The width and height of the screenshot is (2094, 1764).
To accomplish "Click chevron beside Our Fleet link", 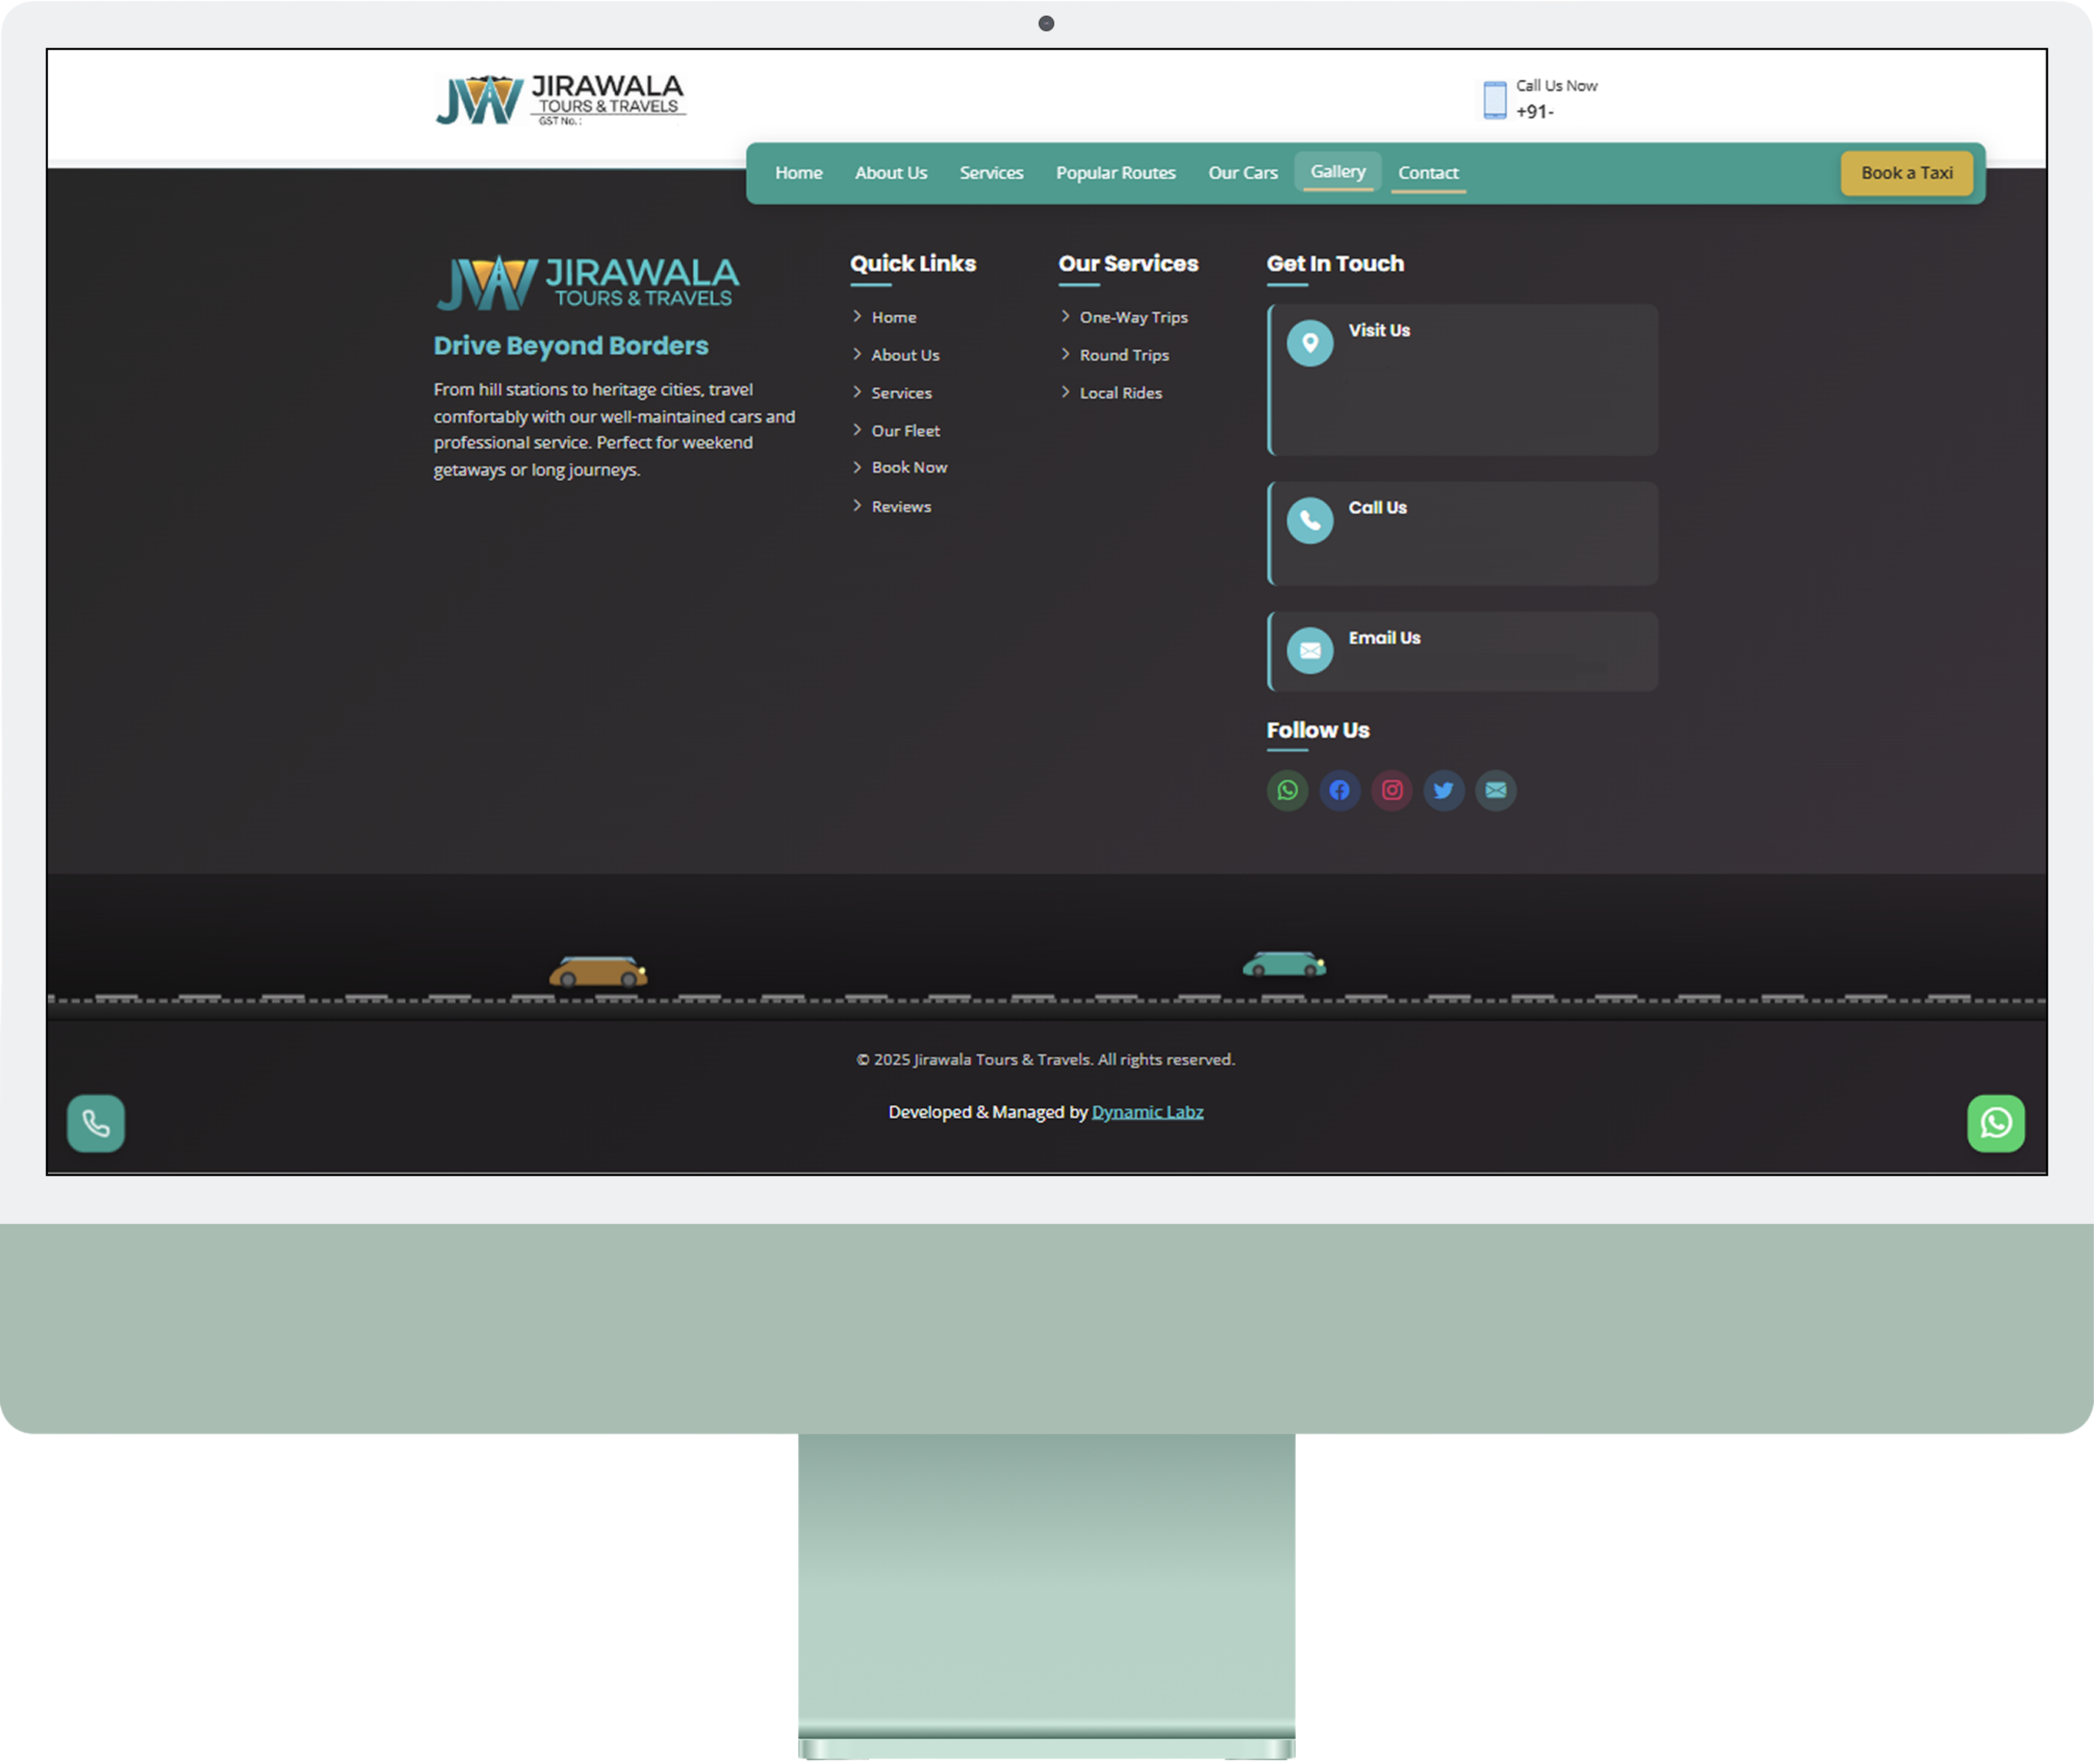I will [x=857, y=430].
